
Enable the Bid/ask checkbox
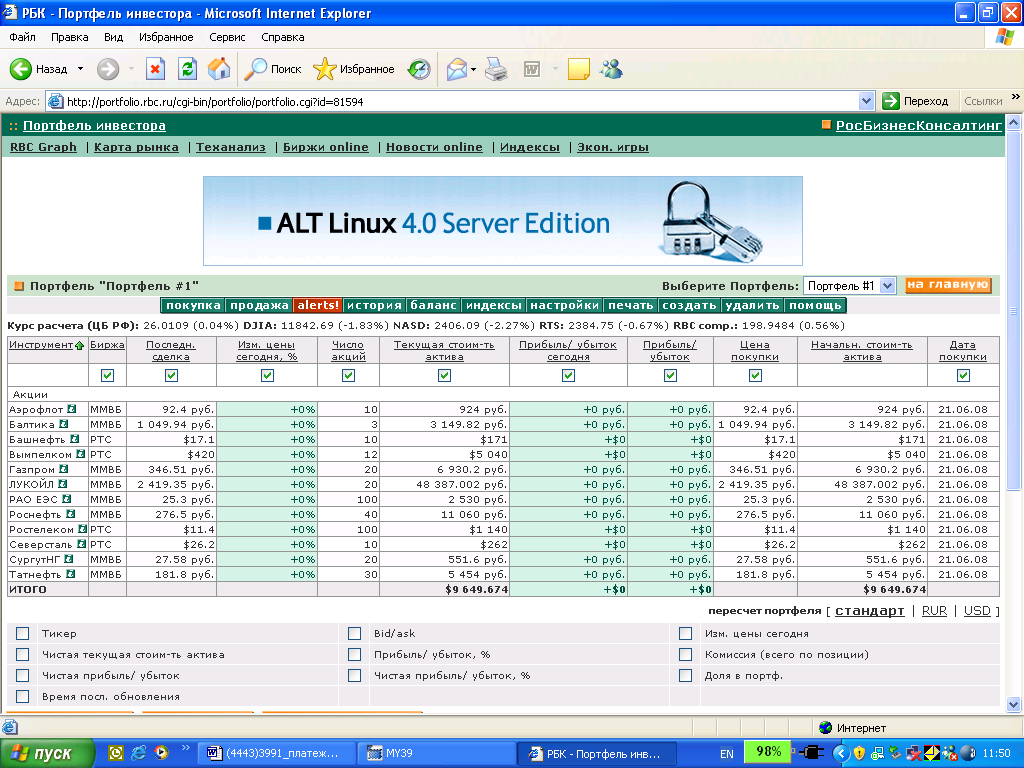[354, 633]
